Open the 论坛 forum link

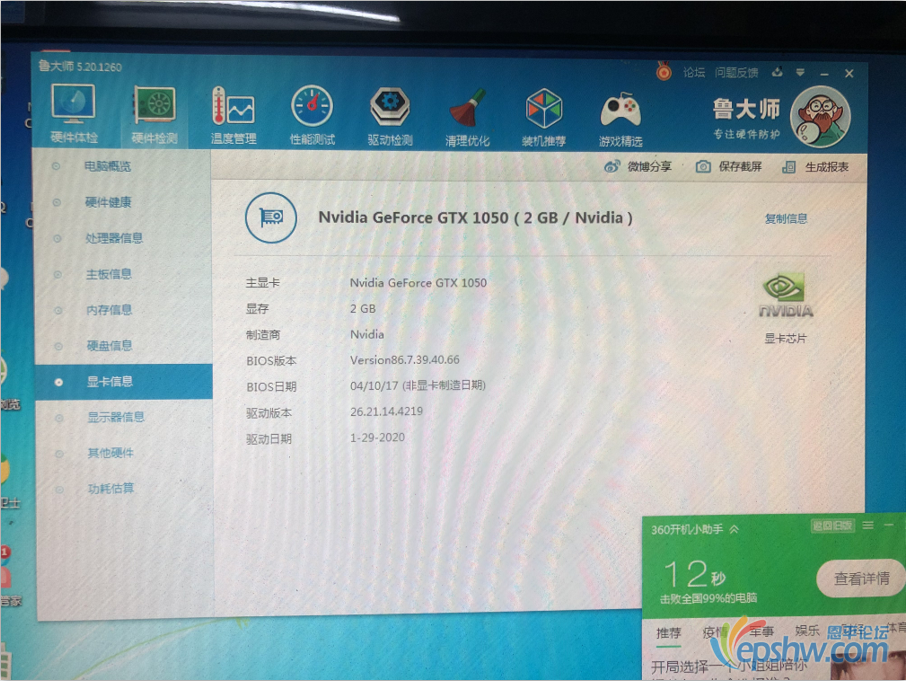click(x=694, y=72)
